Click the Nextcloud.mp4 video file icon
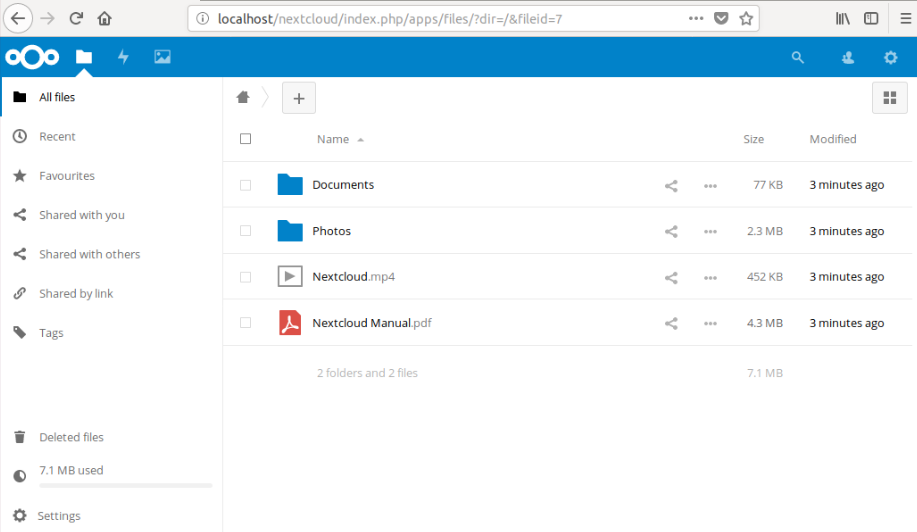The image size is (917, 532). (x=290, y=276)
